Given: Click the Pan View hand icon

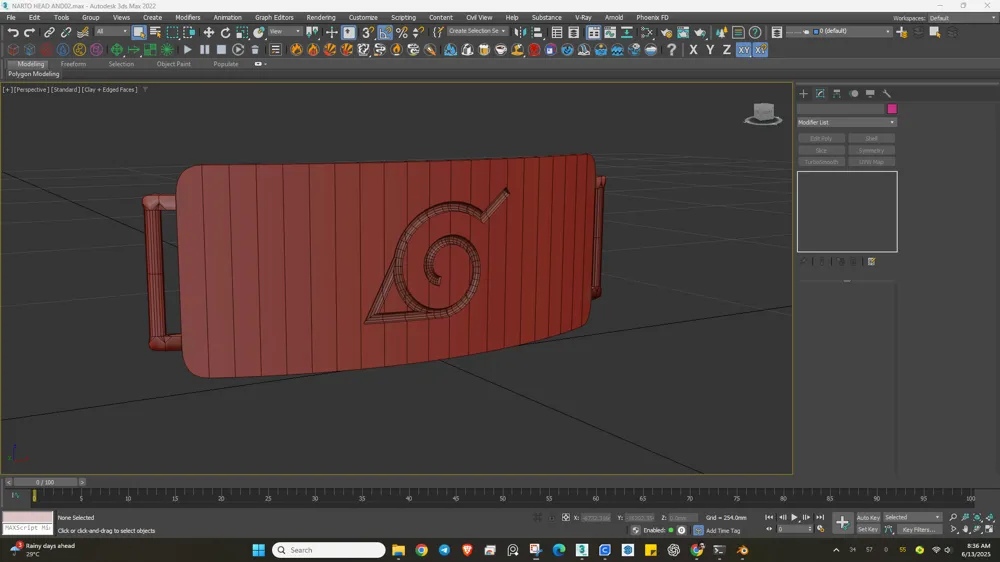Looking at the screenshot, I should pyautogui.click(x=965, y=529).
